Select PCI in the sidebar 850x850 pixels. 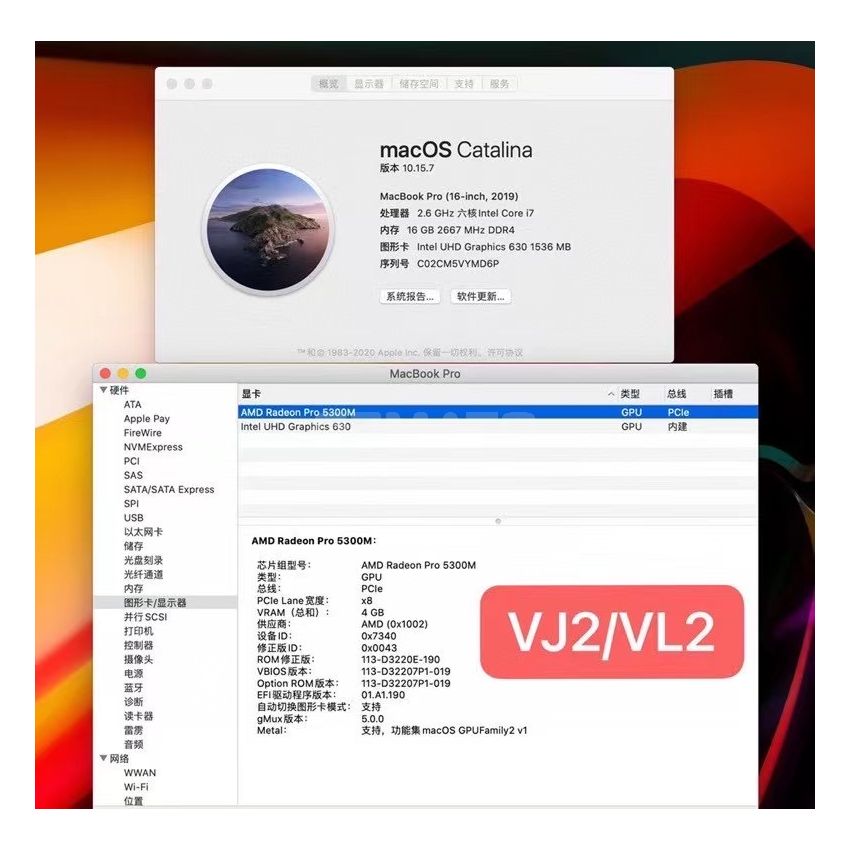(x=132, y=461)
